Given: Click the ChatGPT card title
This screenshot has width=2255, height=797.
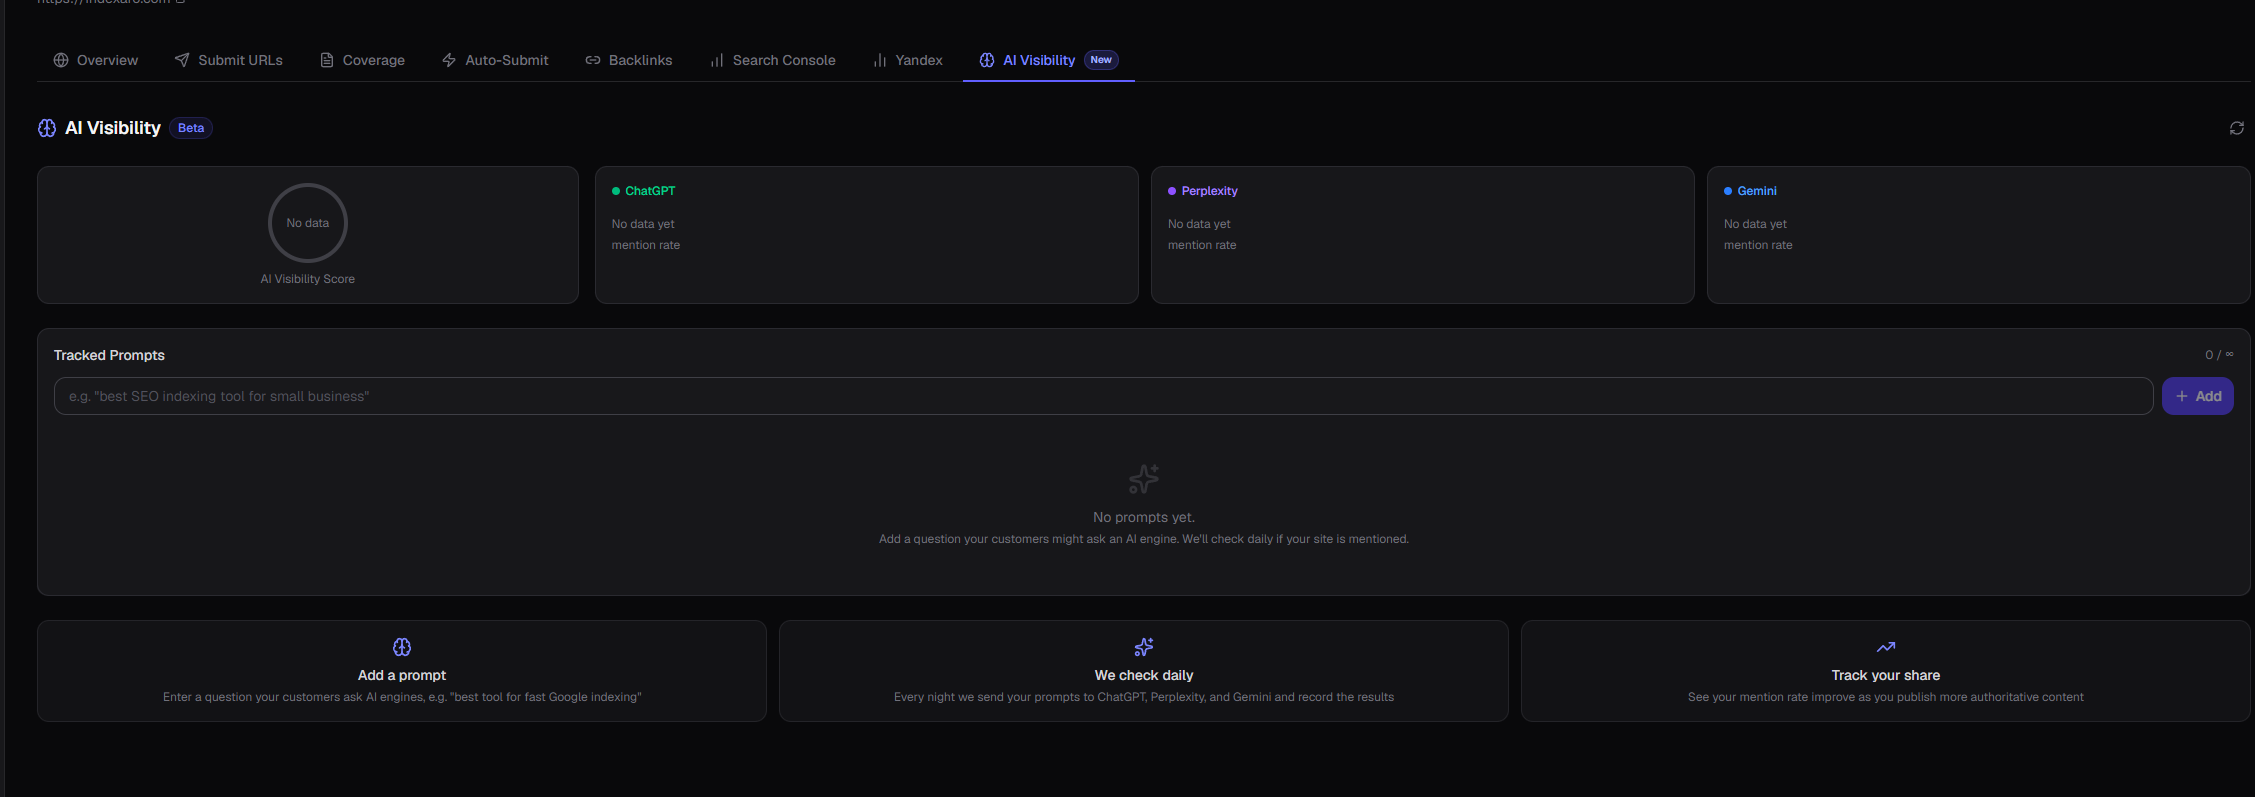Looking at the screenshot, I should pos(650,191).
